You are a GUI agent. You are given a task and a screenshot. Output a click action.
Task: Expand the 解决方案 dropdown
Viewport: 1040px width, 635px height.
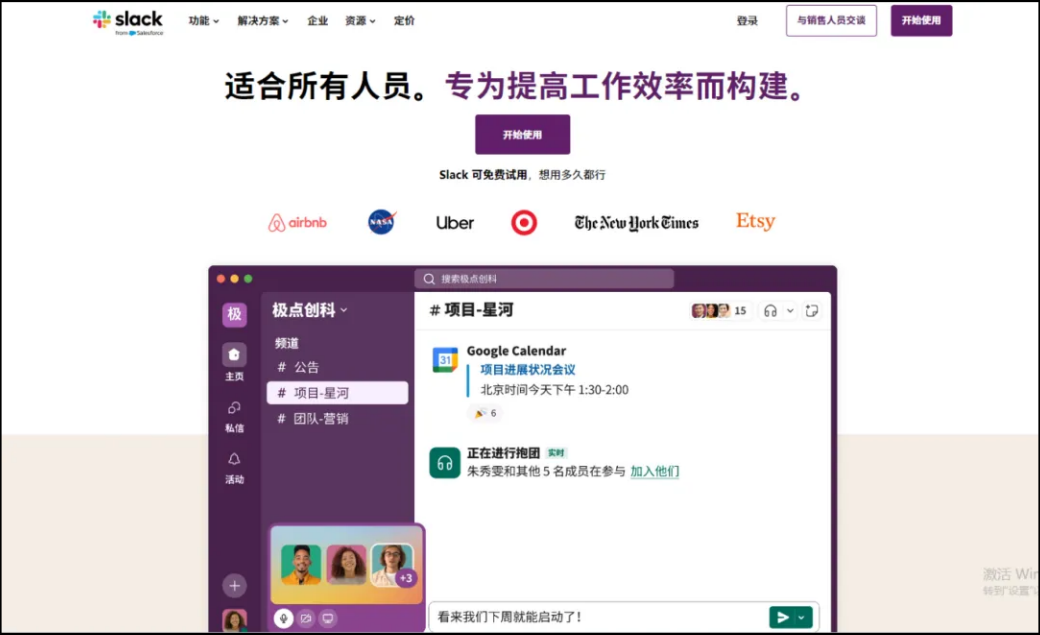pos(263,21)
